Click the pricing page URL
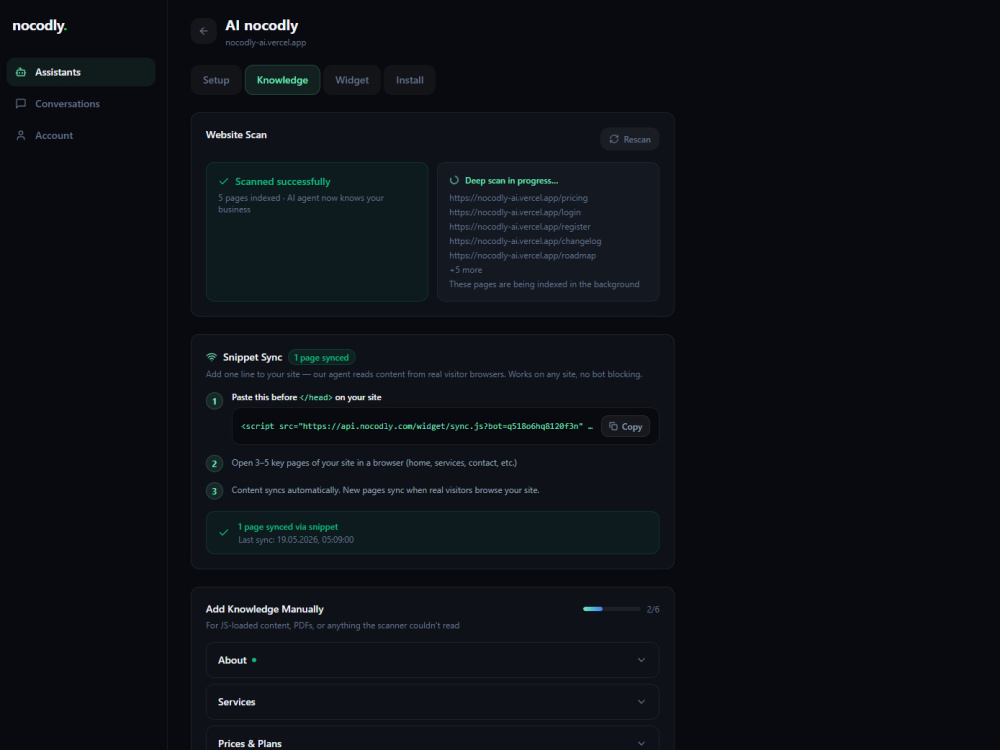The height and width of the screenshot is (750, 1000). [x=518, y=198]
